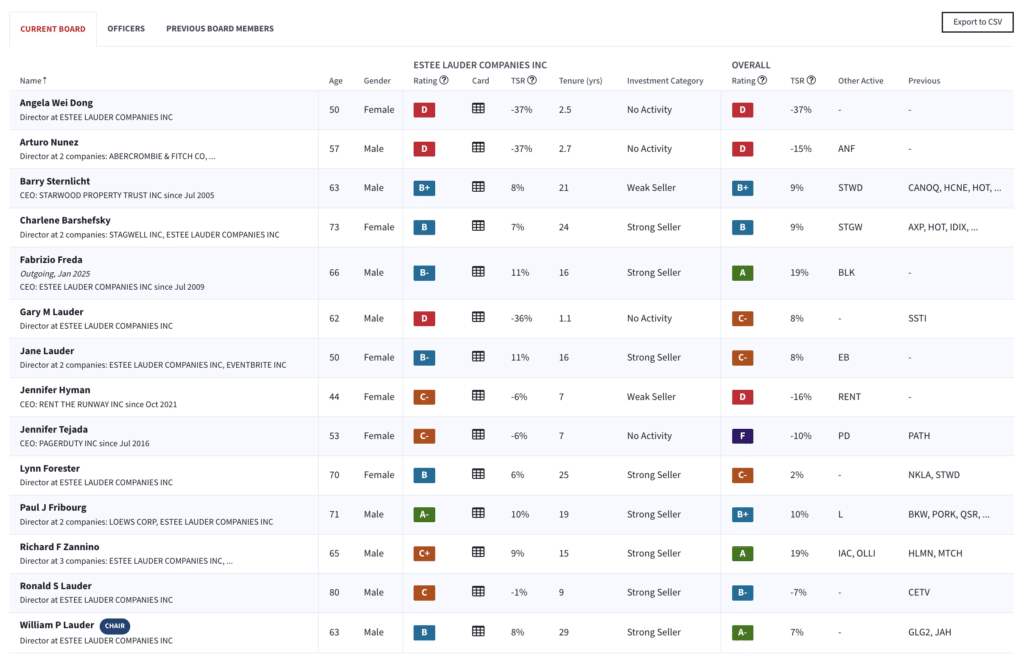The width and height of the screenshot is (1024, 660).
Task: Open Jennifer Tejada's profile link
Action: point(54,429)
